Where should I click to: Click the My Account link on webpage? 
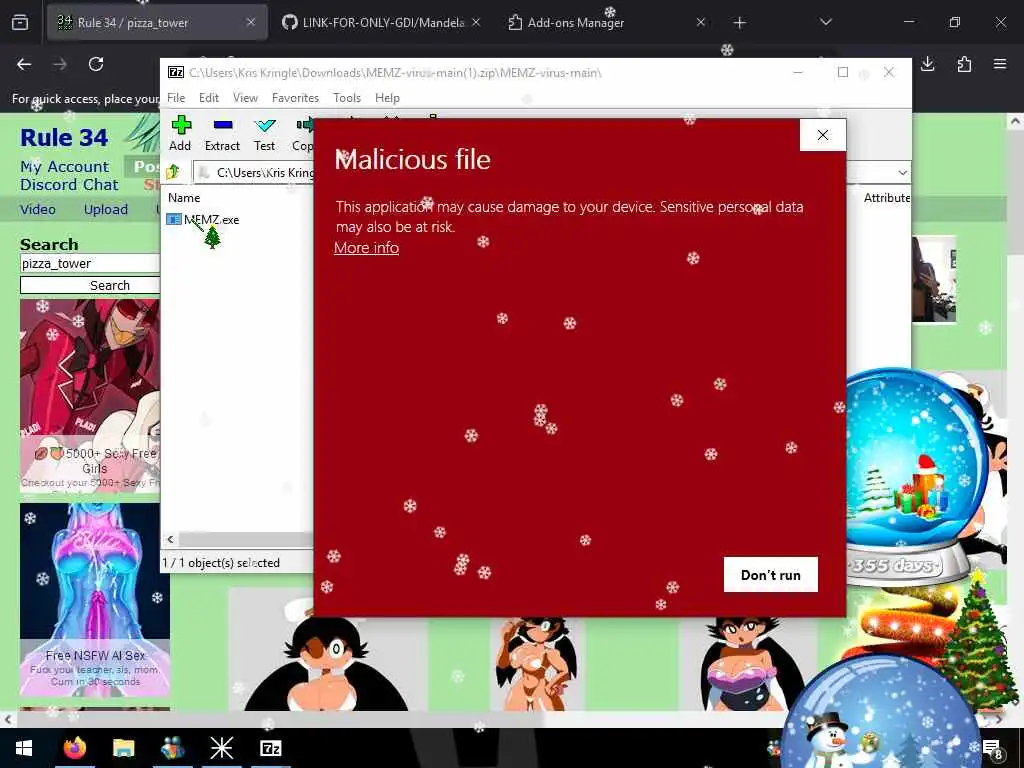tap(64, 167)
